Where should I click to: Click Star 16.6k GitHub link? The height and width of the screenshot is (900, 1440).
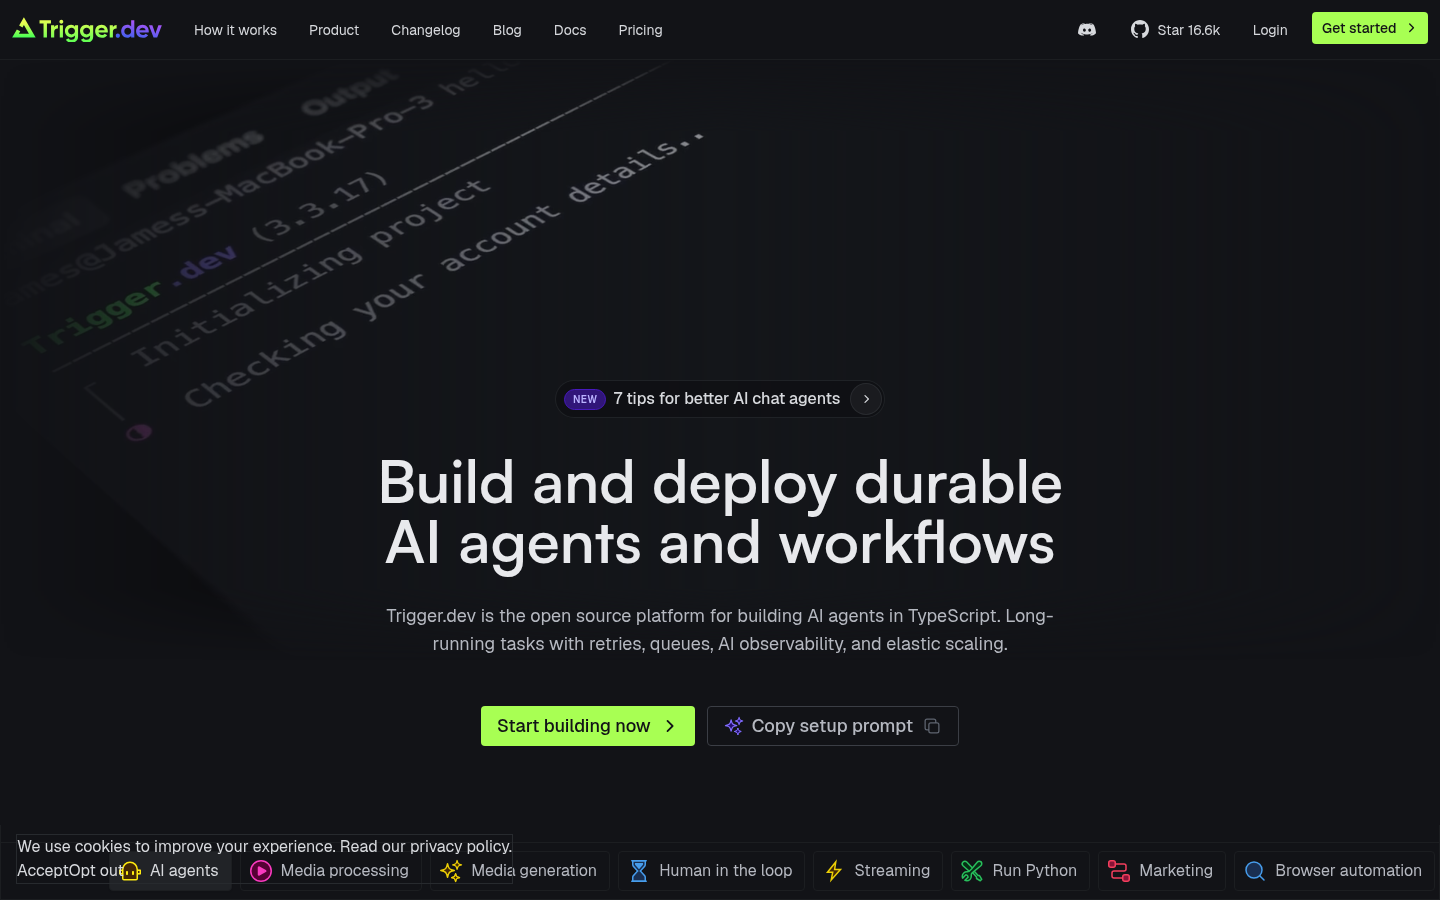pyautogui.click(x=1175, y=30)
